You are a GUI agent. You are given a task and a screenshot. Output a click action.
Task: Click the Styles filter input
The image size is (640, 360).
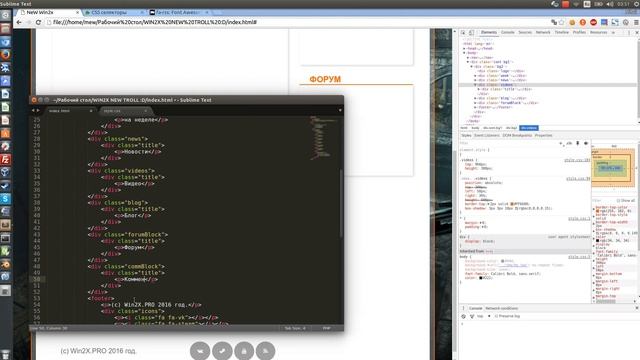click(x=508, y=143)
